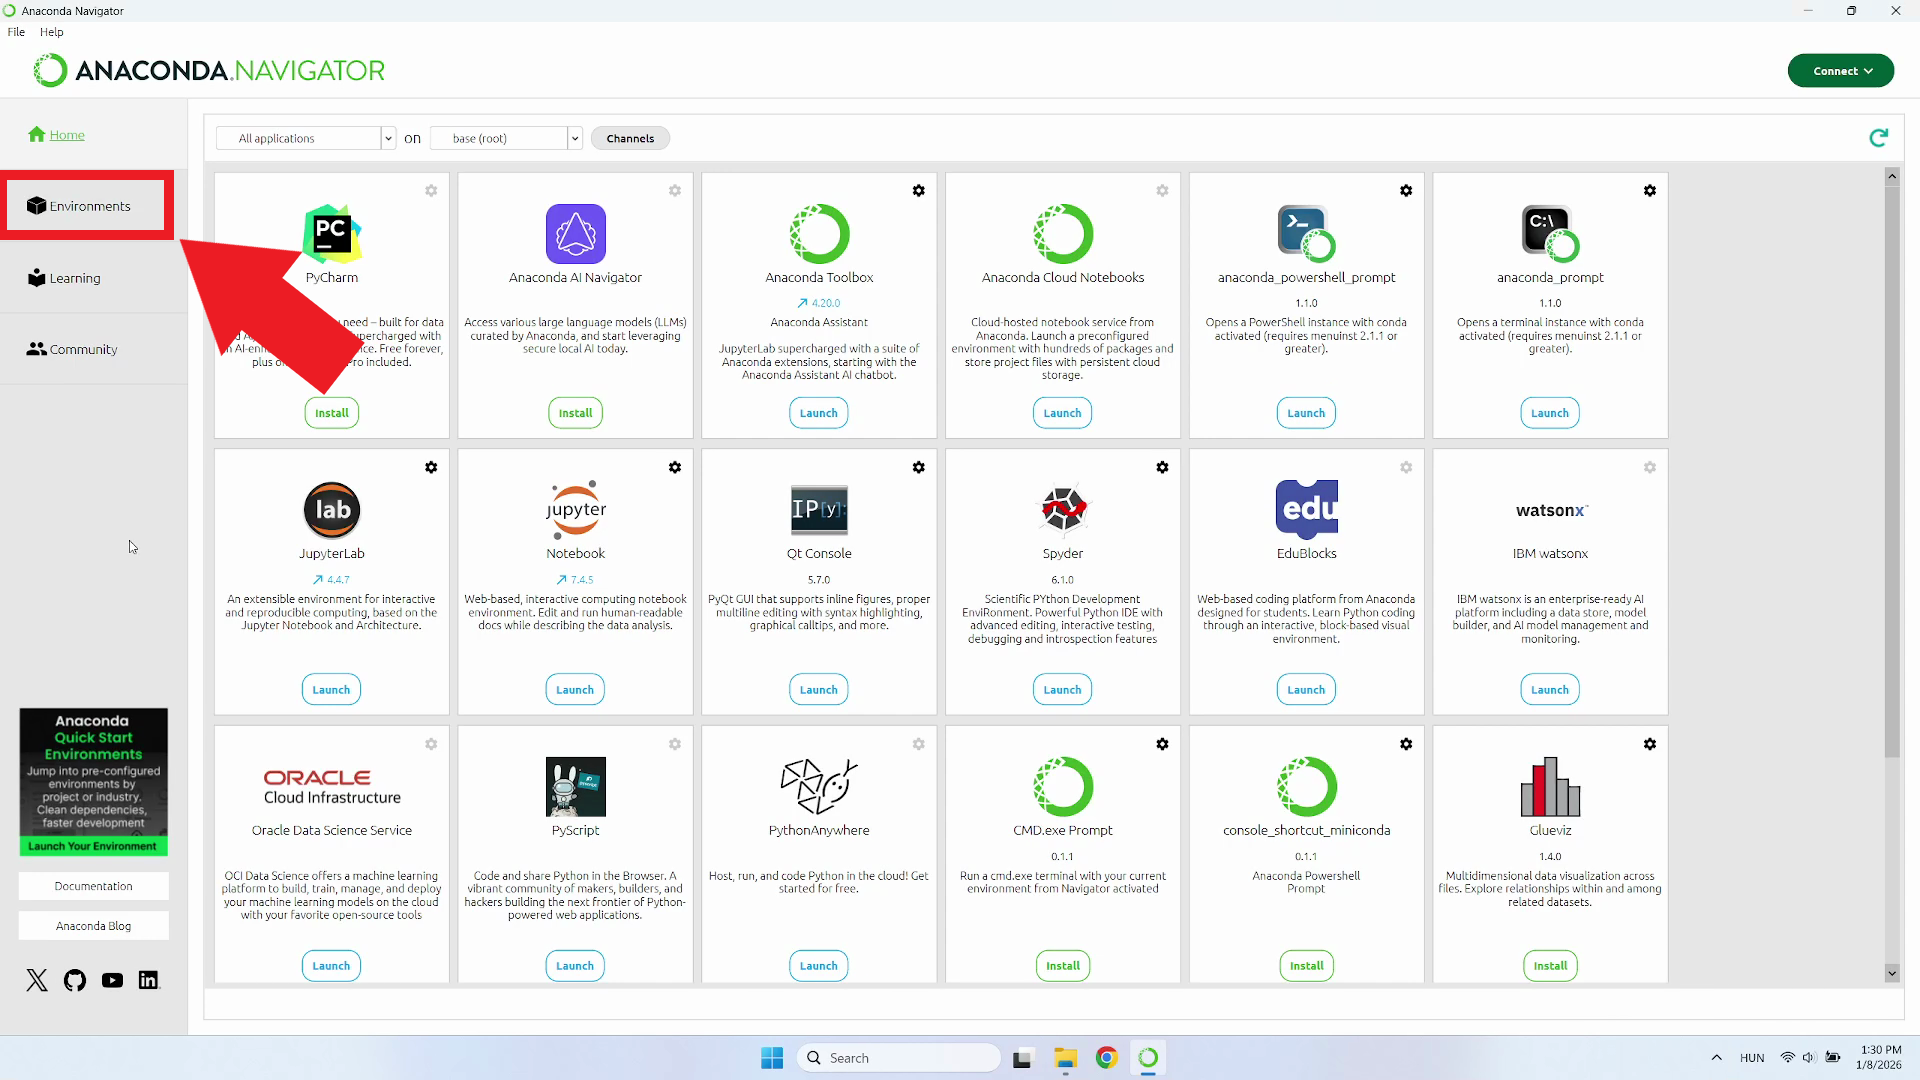Launch JupyterLab
The height and width of the screenshot is (1080, 1920).
[331, 688]
